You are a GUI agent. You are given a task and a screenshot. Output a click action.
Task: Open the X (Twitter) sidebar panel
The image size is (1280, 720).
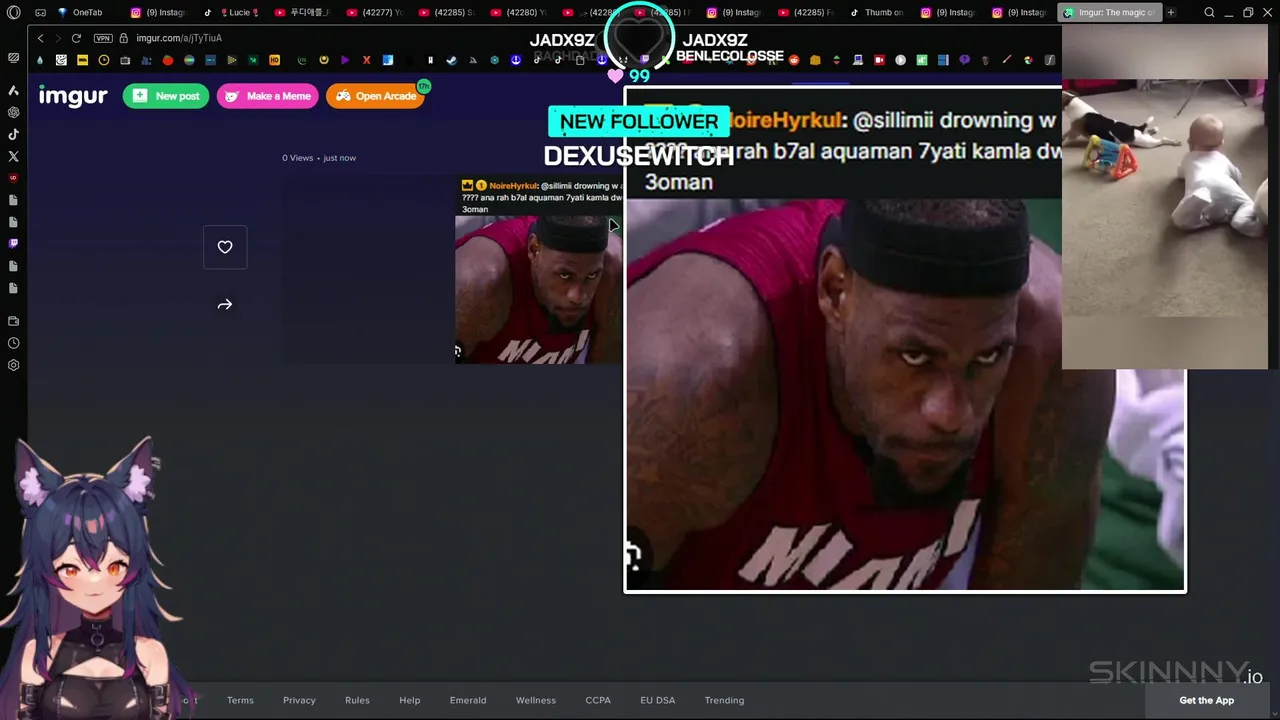[x=13, y=156]
